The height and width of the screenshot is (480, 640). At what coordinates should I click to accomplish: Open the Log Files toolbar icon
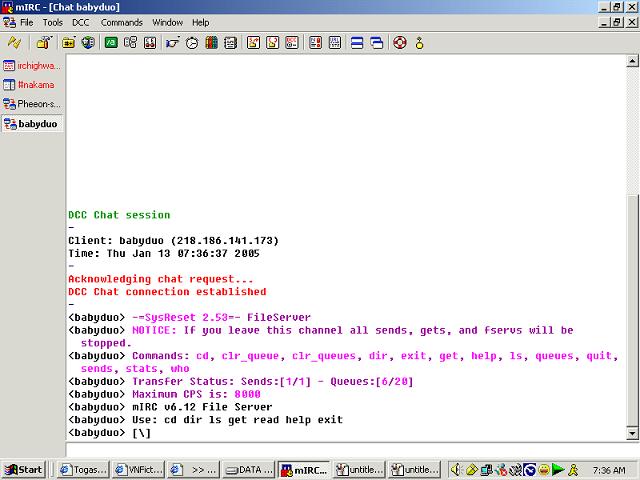coord(335,42)
